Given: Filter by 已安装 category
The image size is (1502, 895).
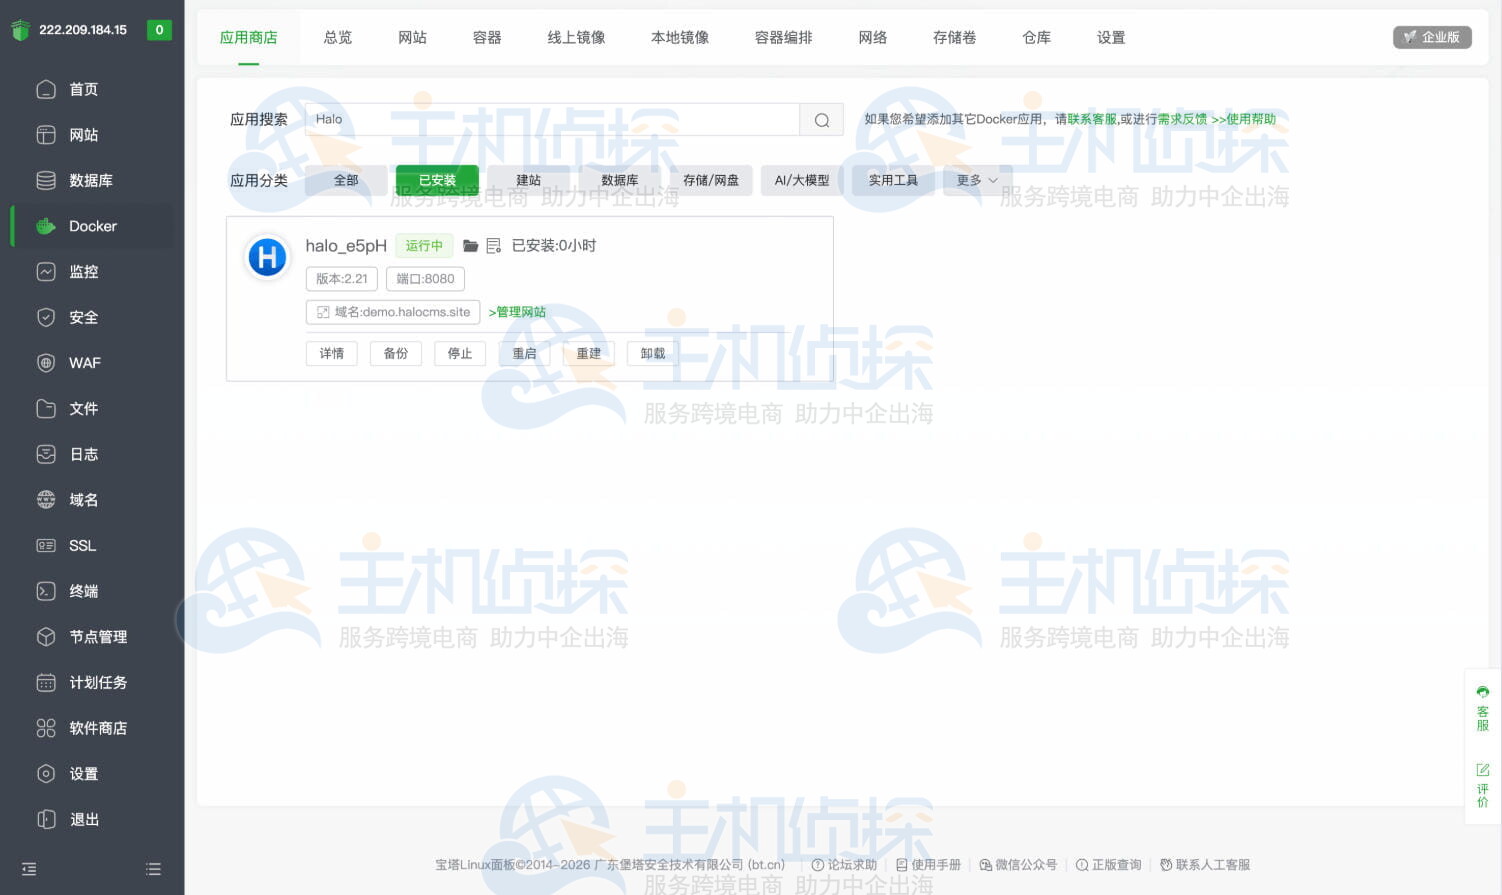Looking at the screenshot, I should 437,181.
